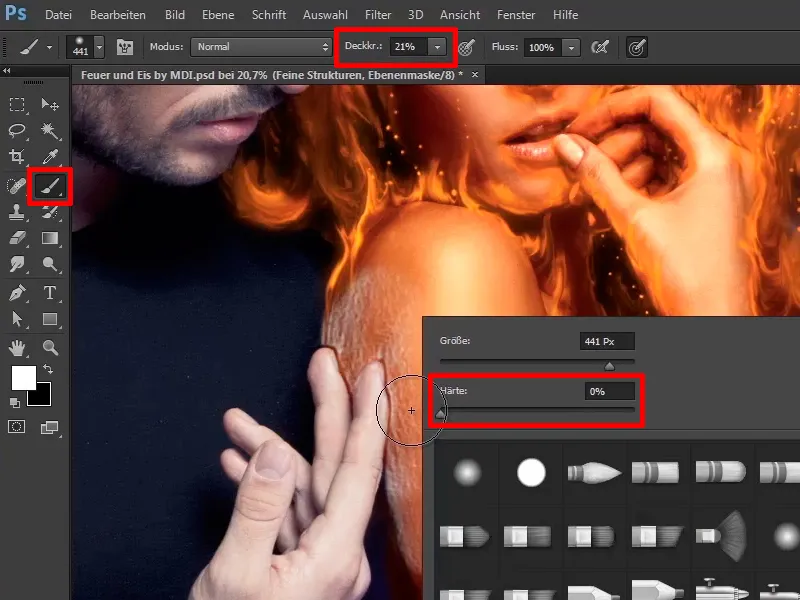This screenshot has height=600, width=800.
Task: Open the Bearbeiten menu
Action: 118,15
